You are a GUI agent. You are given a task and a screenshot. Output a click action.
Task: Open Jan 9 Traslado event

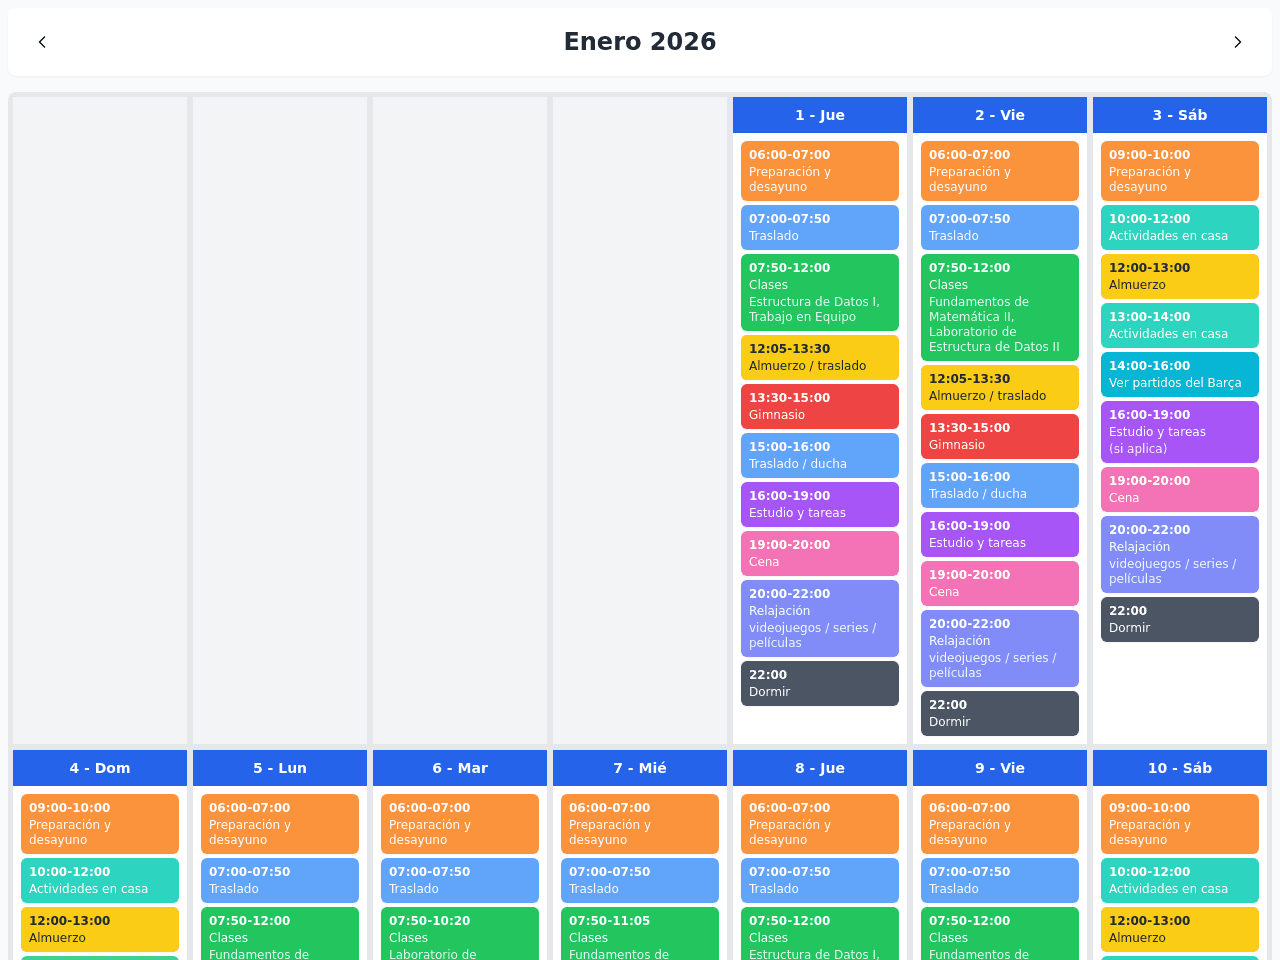(1000, 880)
